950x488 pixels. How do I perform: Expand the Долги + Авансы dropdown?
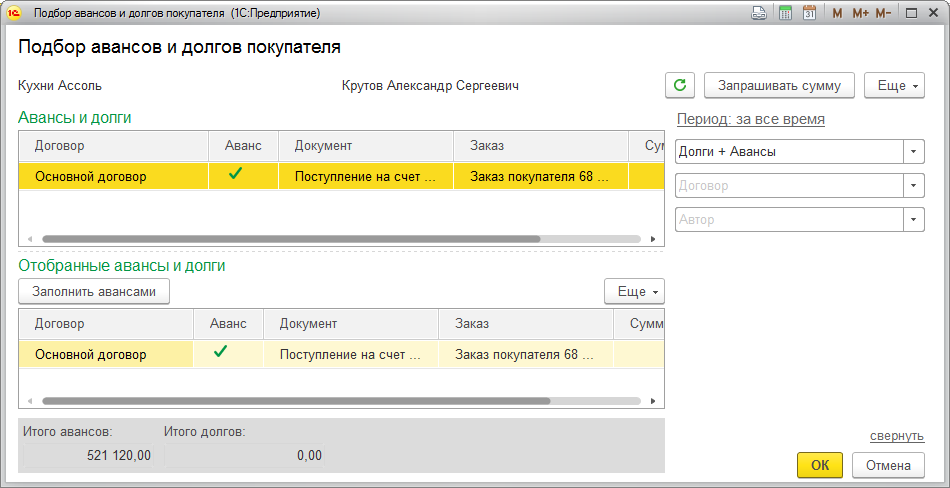click(913, 152)
